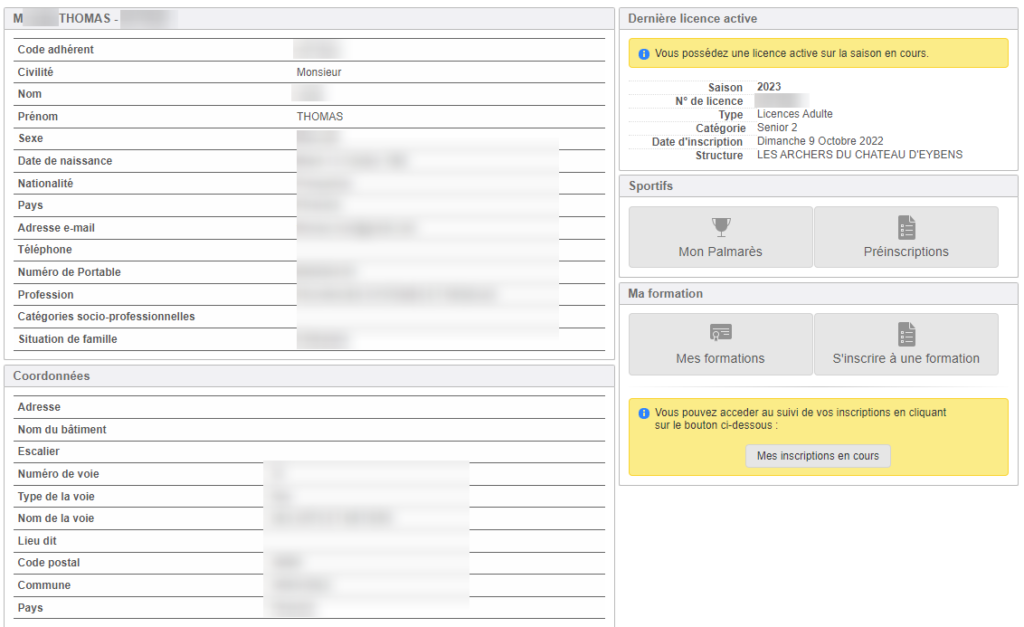This screenshot has height=627, width=1024.
Task: Click the Senior 2 category value
Action: [x=777, y=128]
